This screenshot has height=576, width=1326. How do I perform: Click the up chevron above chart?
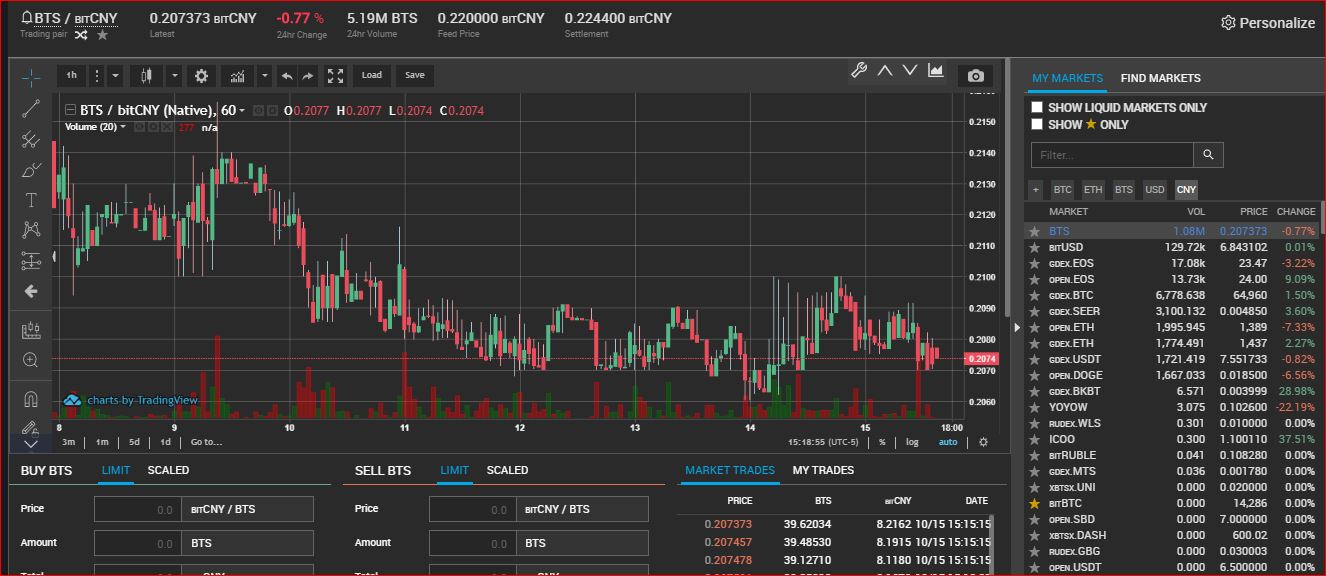tap(885, 70)
